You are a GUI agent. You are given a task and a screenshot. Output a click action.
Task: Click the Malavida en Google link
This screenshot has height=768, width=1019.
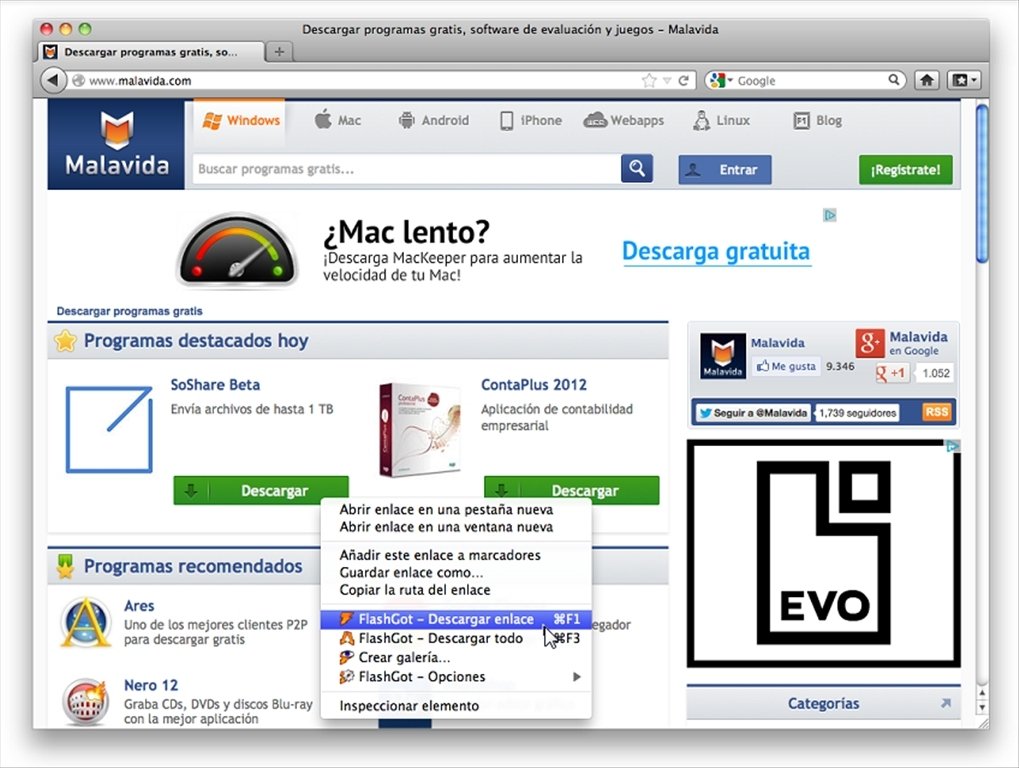[x=918, y=343]
